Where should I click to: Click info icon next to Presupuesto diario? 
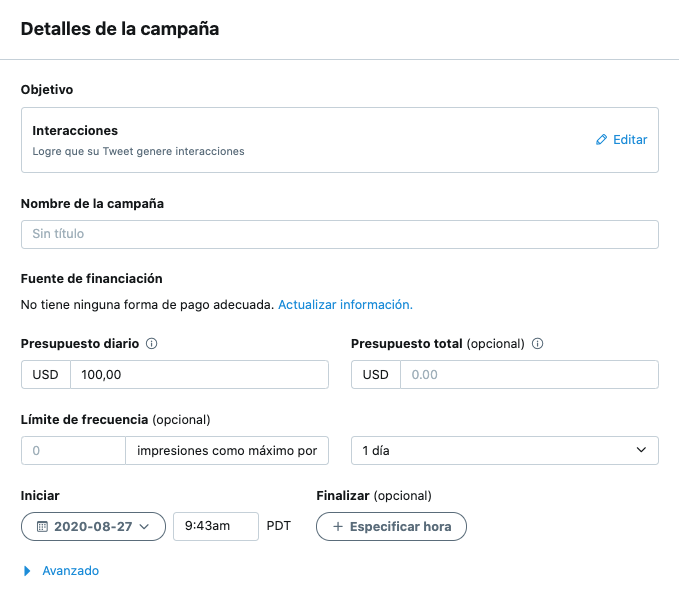coord(152,344)
